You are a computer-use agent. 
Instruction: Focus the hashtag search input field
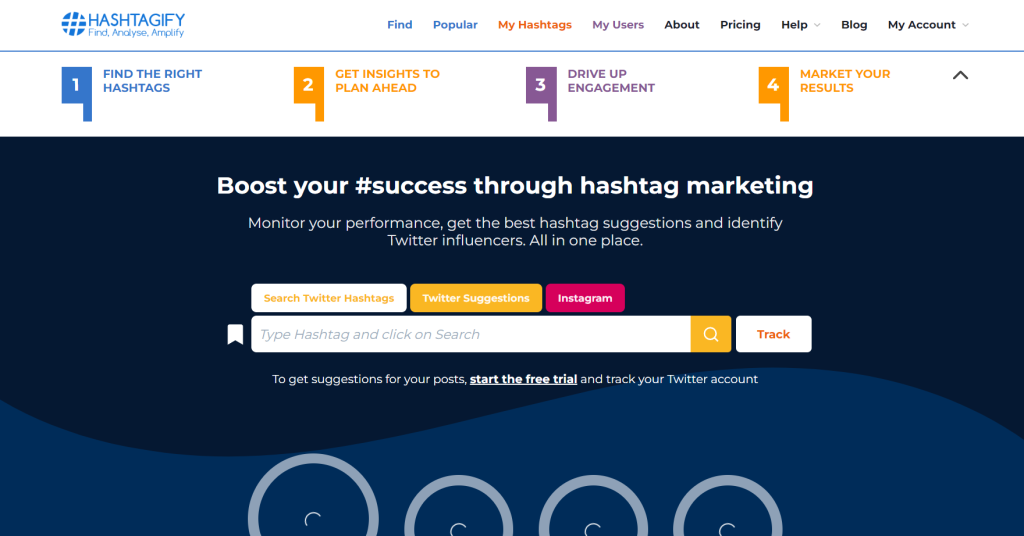[x=471, y=334]
